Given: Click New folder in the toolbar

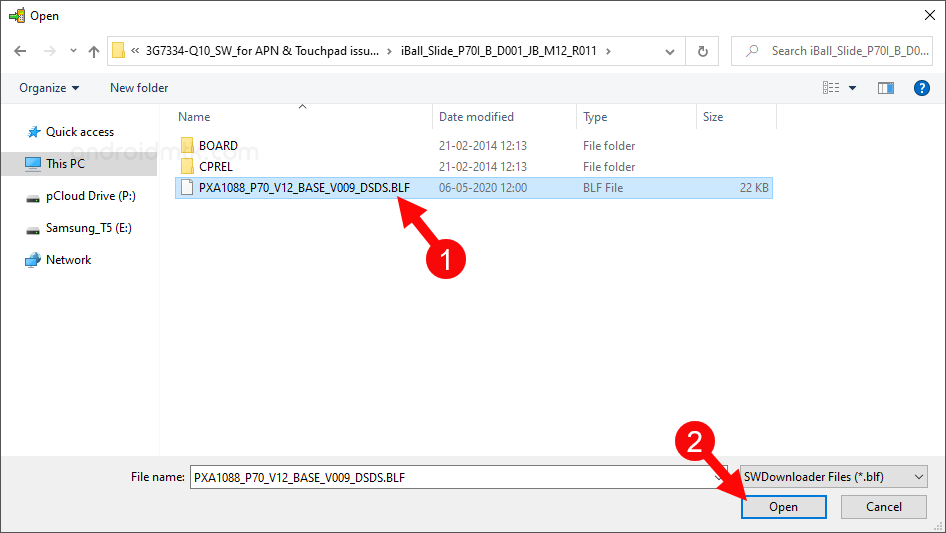Looking at the screenshot, I should [x=139, y=88].
